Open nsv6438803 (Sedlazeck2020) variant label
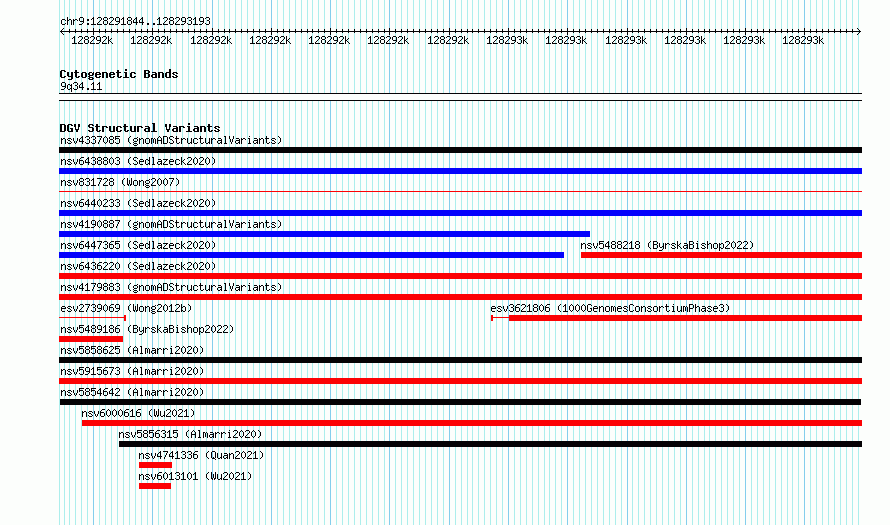Screen dimensions: 890x525 pyautogui.click(x=138, y=161)
